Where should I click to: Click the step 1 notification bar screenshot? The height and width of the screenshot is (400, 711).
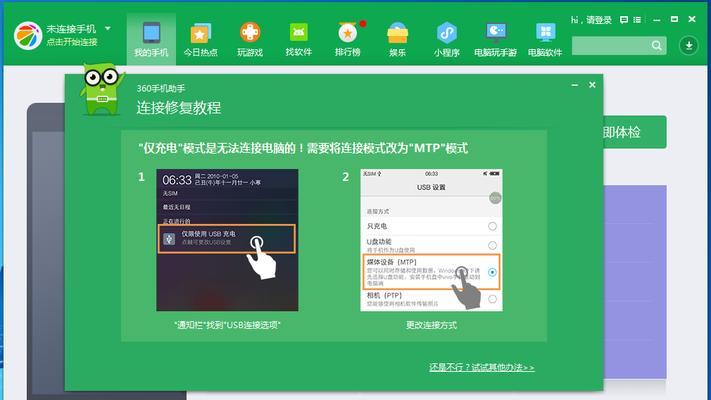[x=227, y=240]
